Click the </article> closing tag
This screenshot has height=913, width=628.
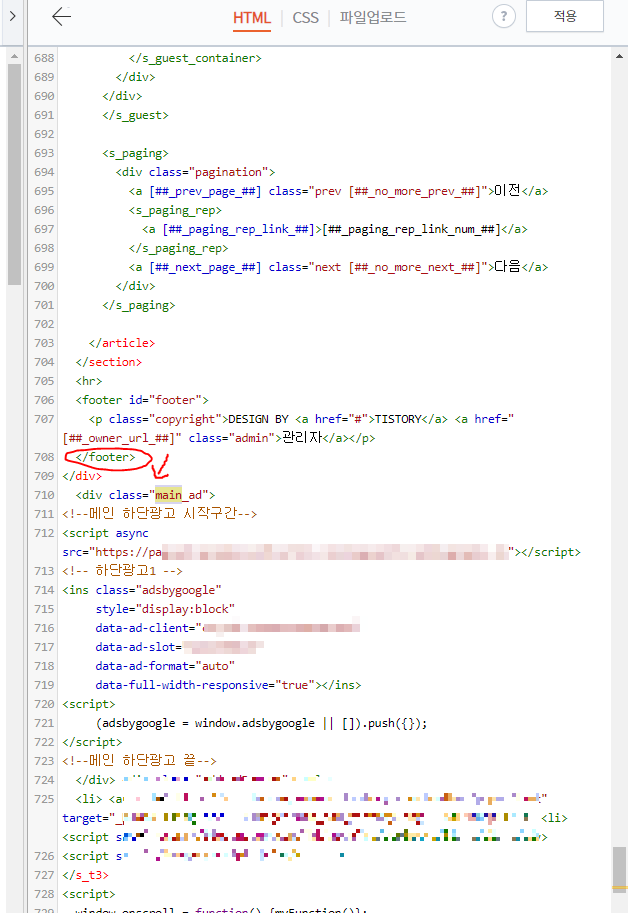click(x=122, y=343)
